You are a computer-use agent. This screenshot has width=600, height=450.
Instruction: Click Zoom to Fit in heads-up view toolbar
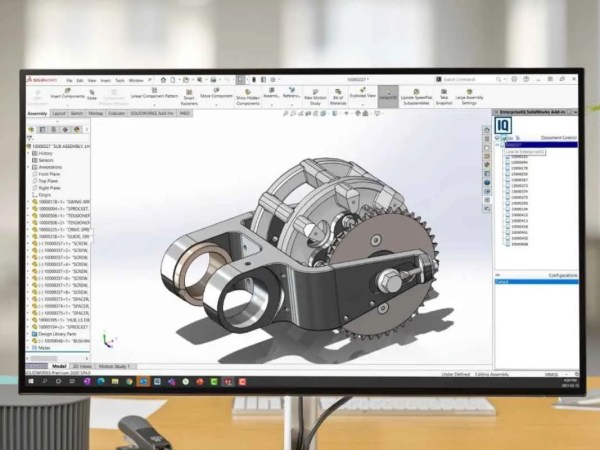click(285, 114)
